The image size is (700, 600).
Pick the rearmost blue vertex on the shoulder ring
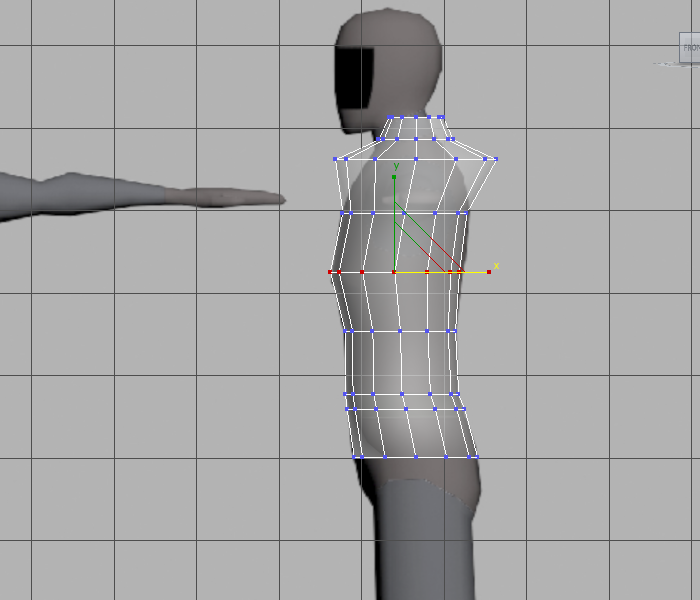pyautogui.click(x=496, y=159)
